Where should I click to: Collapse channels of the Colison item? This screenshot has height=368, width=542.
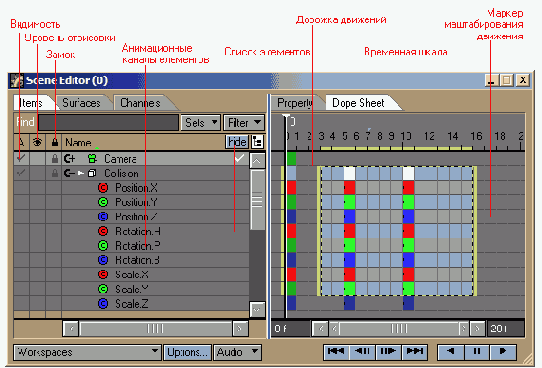[x=69, y=173]
